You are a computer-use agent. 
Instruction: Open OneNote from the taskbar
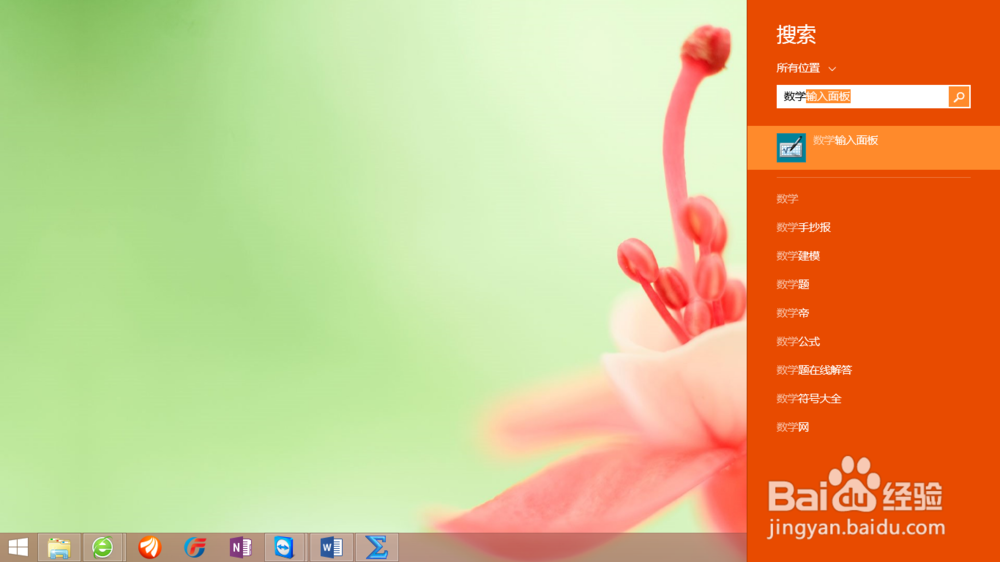coord(240,547)
